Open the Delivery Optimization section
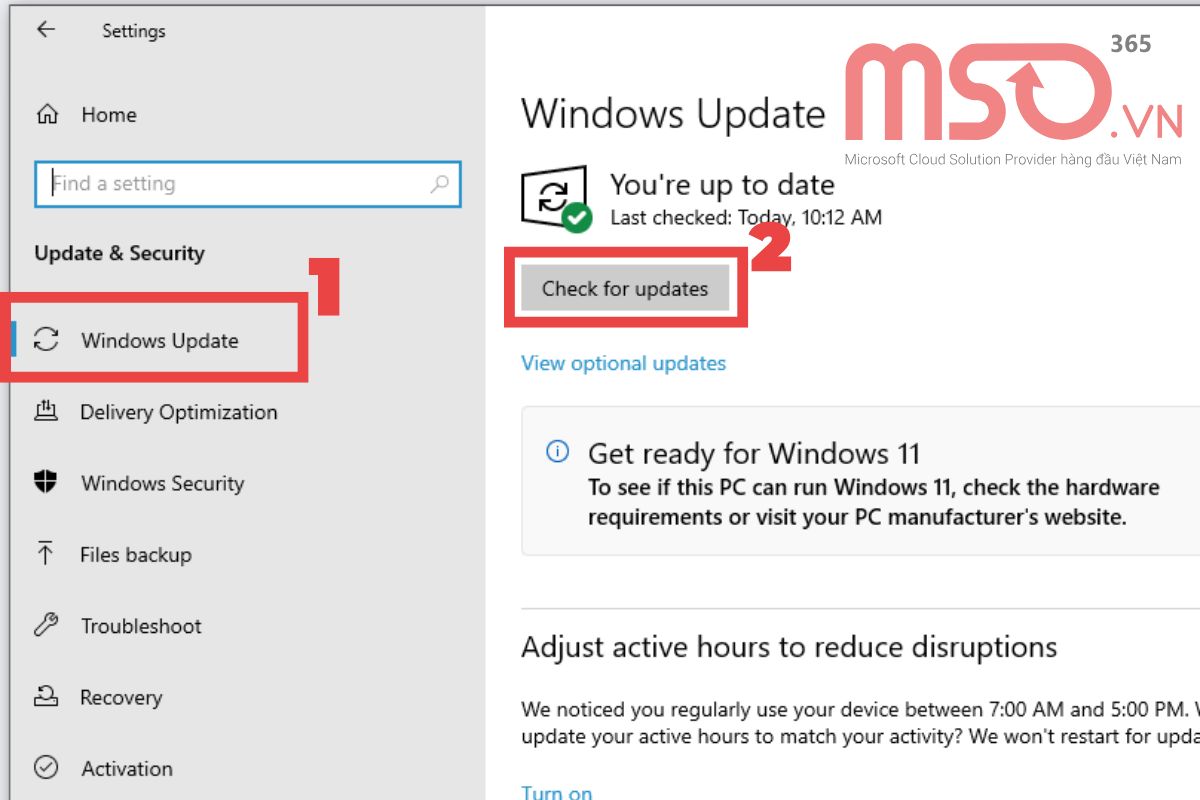 click(x=178, y=412)
